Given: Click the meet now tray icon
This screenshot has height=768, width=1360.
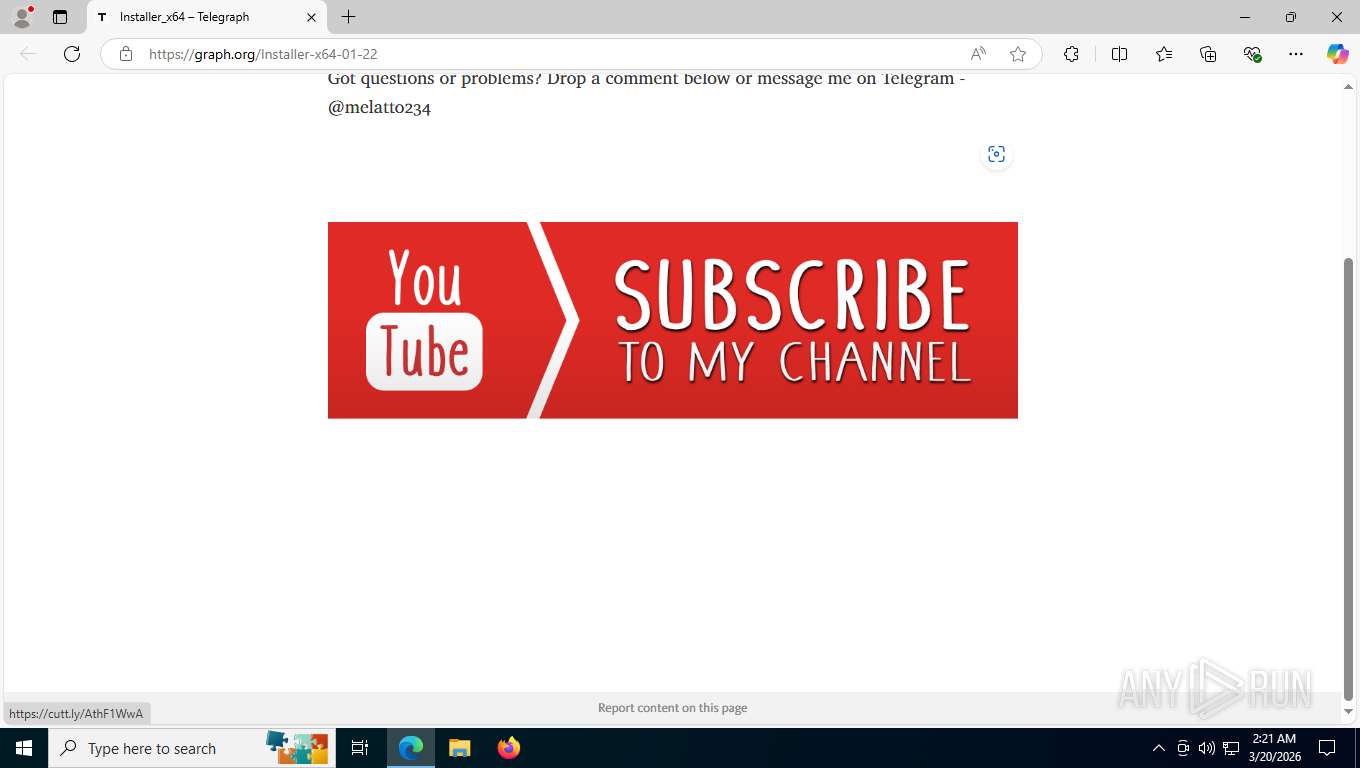Looking at the screenshot, I should click(1183, 748).
